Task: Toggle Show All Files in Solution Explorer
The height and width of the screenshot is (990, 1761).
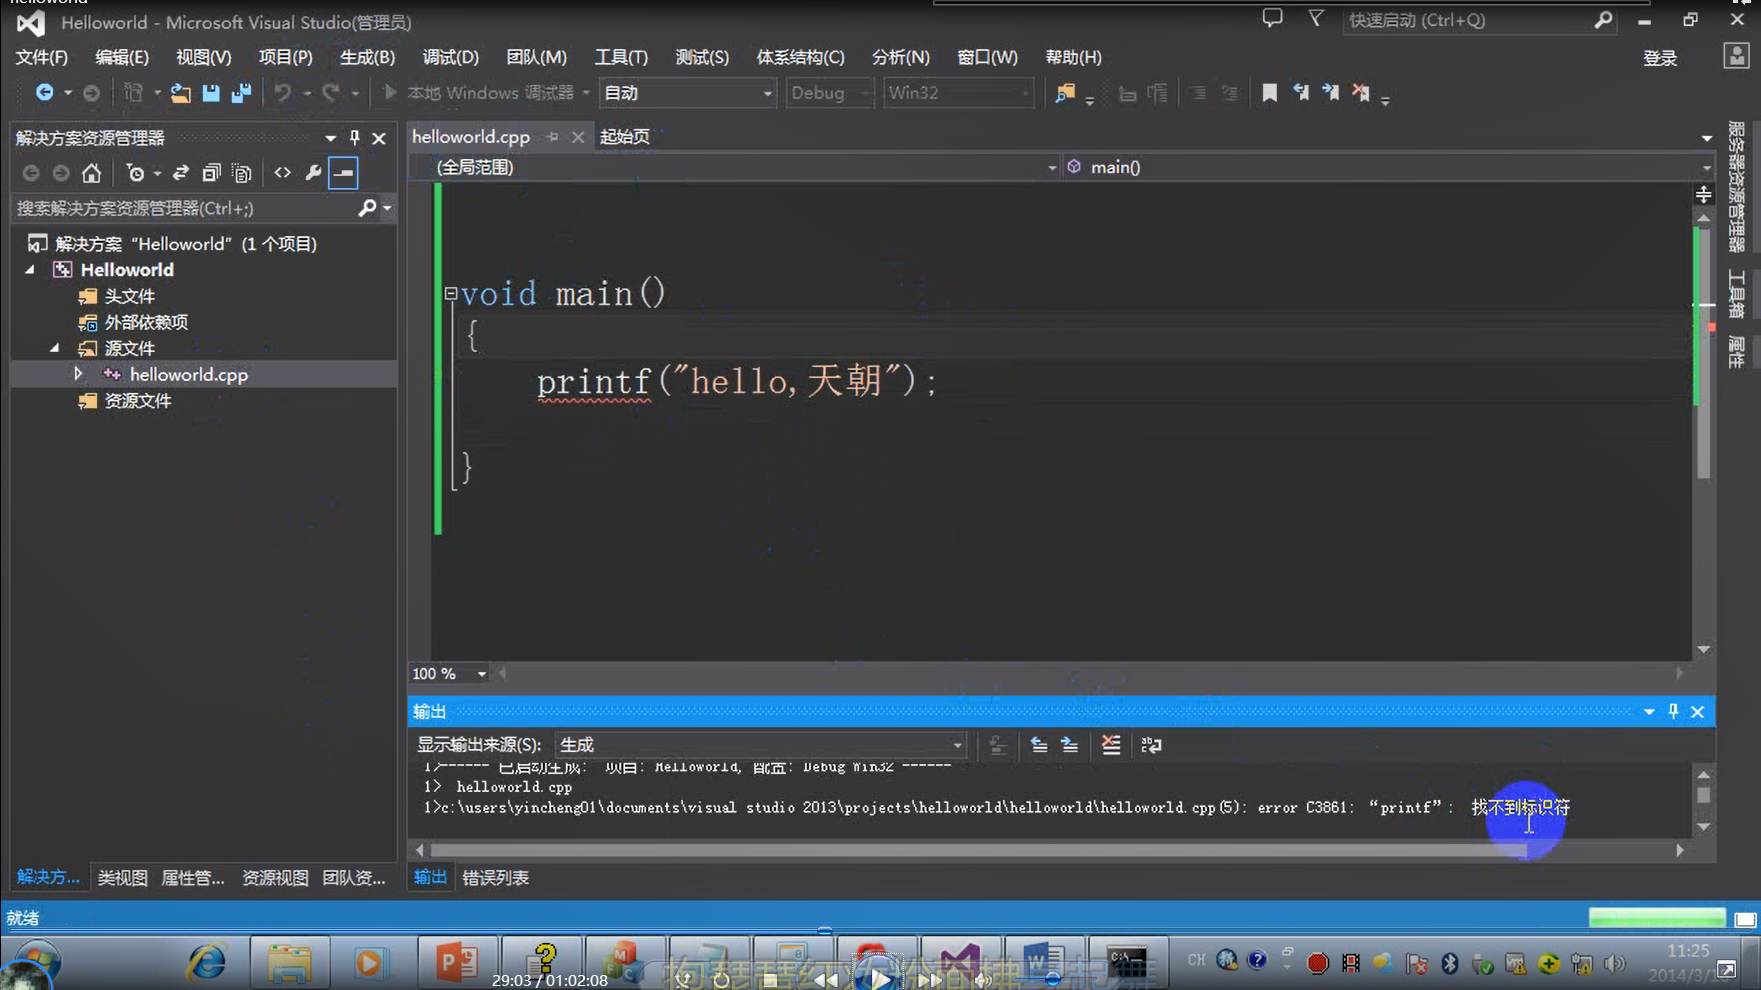Action: [241, 173]
